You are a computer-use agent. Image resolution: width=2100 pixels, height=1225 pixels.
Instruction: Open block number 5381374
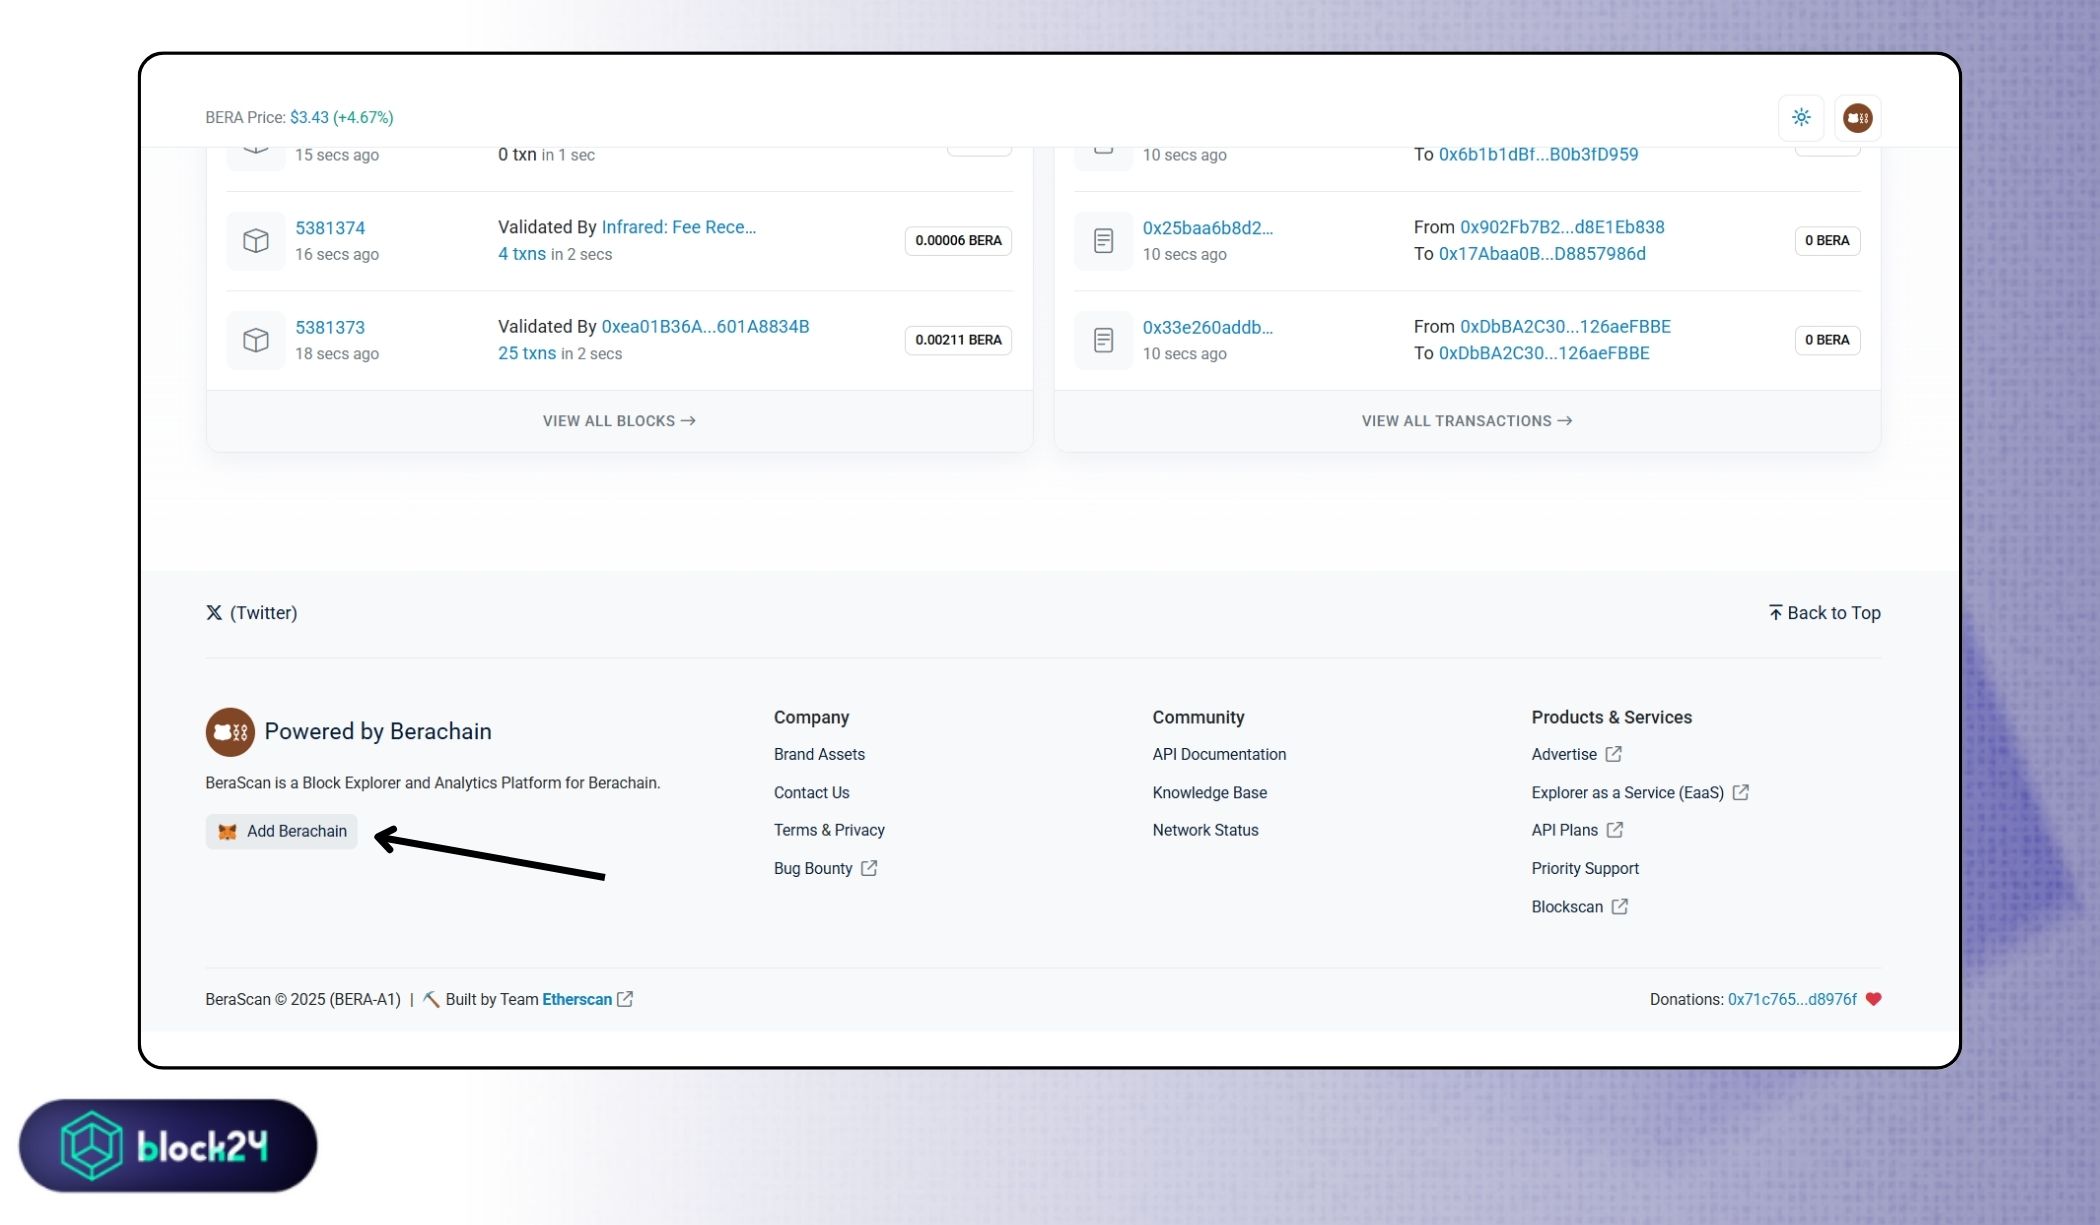(x=330, y=228)
